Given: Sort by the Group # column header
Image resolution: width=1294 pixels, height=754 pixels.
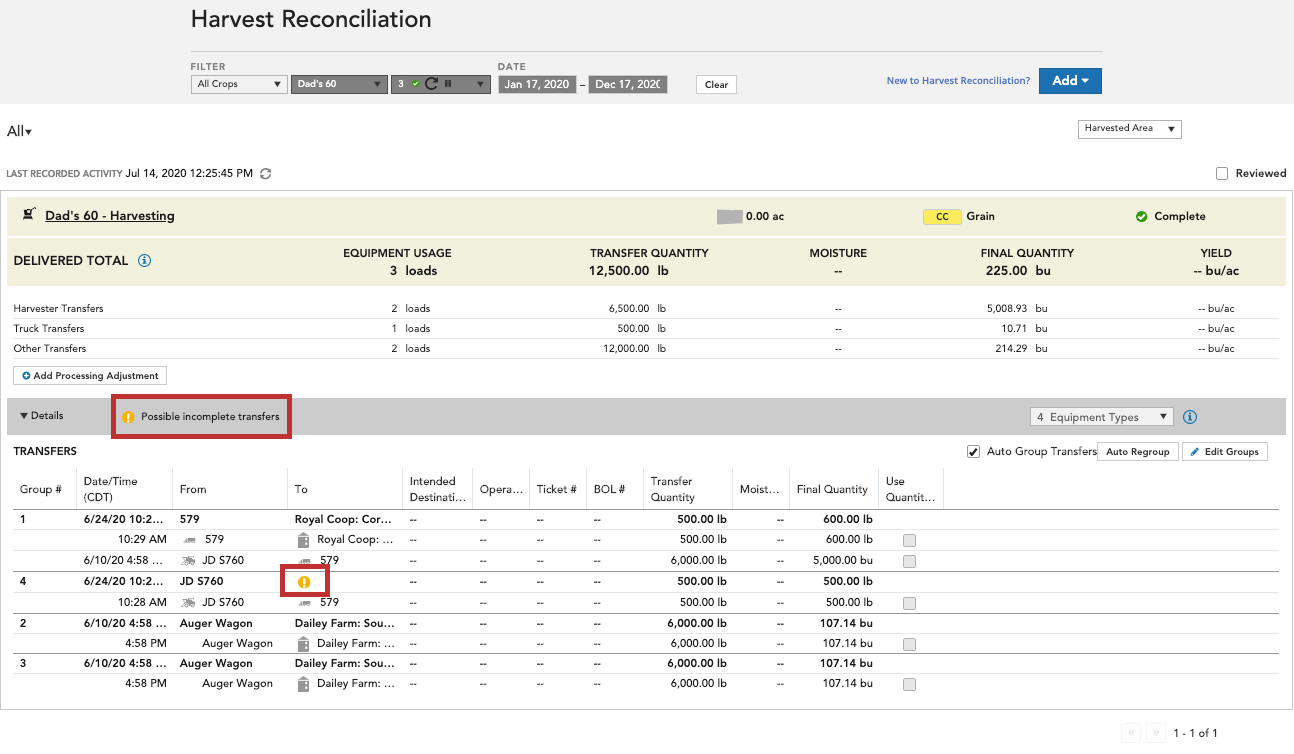Looking at the screenshot, I should coord(41,489).
